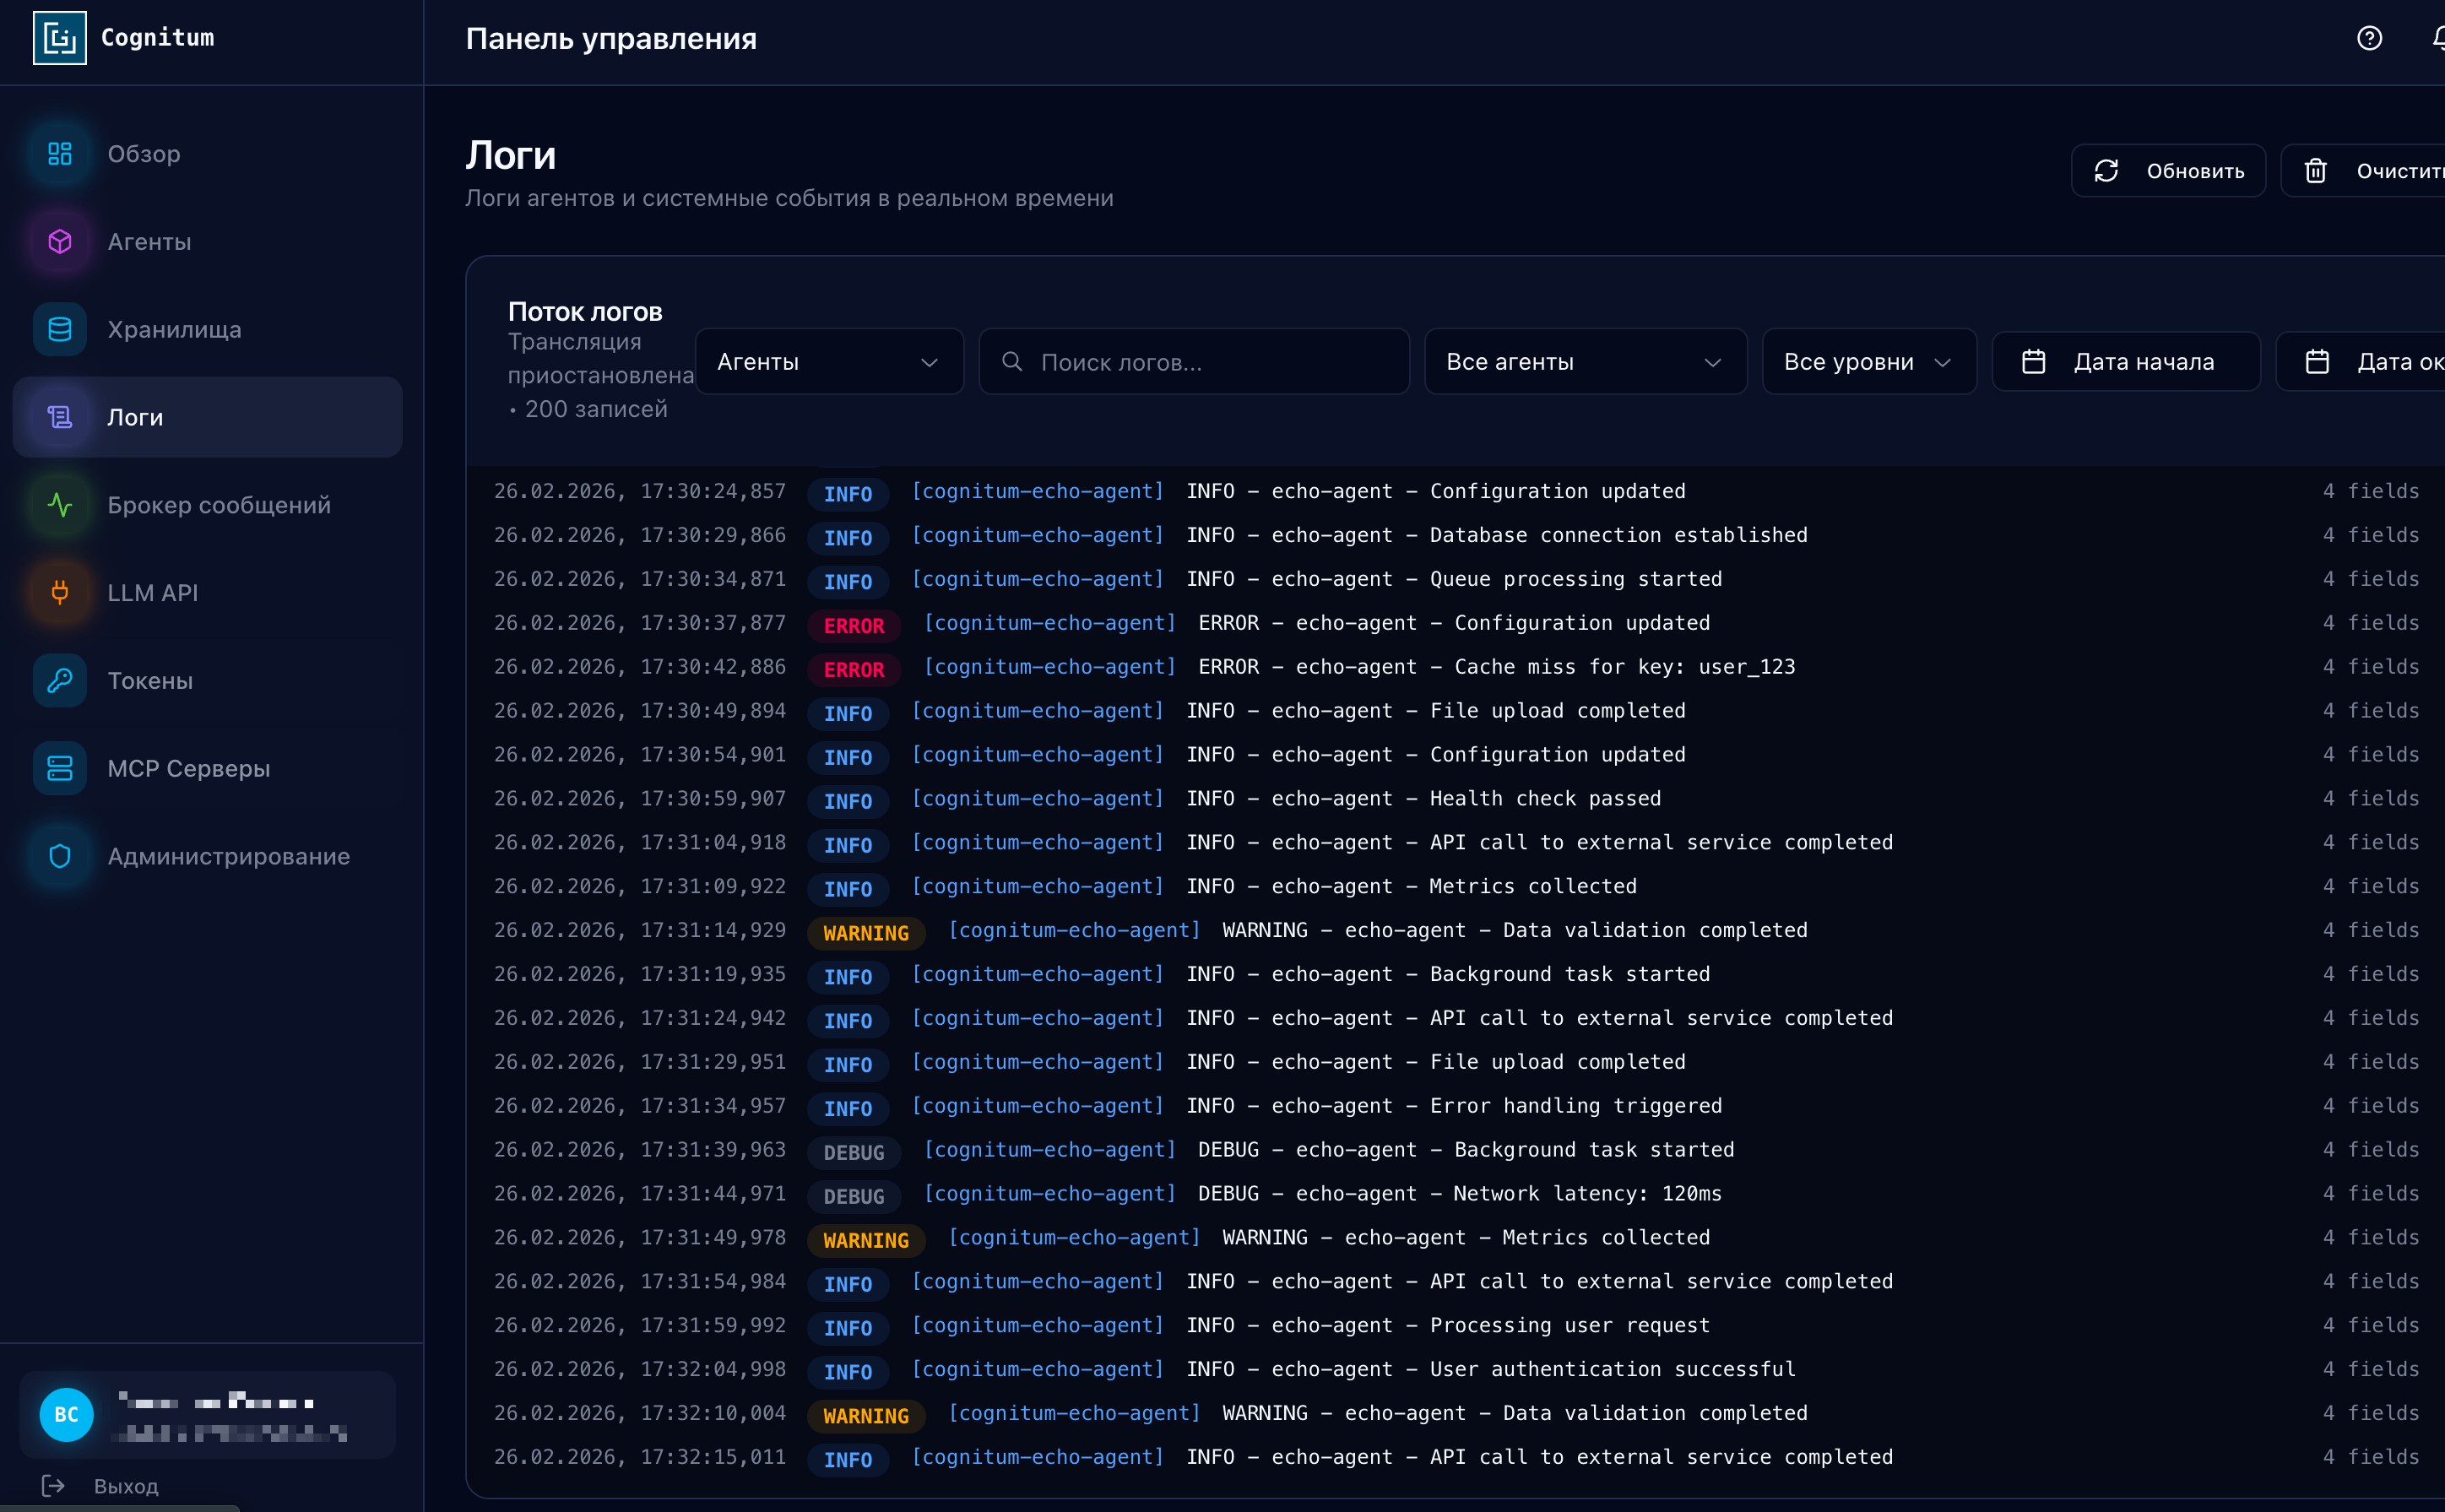Click the Cognitum logo icon
Image resolution: width=2445 pixels, height=1512 pixels.
[59, 38]
